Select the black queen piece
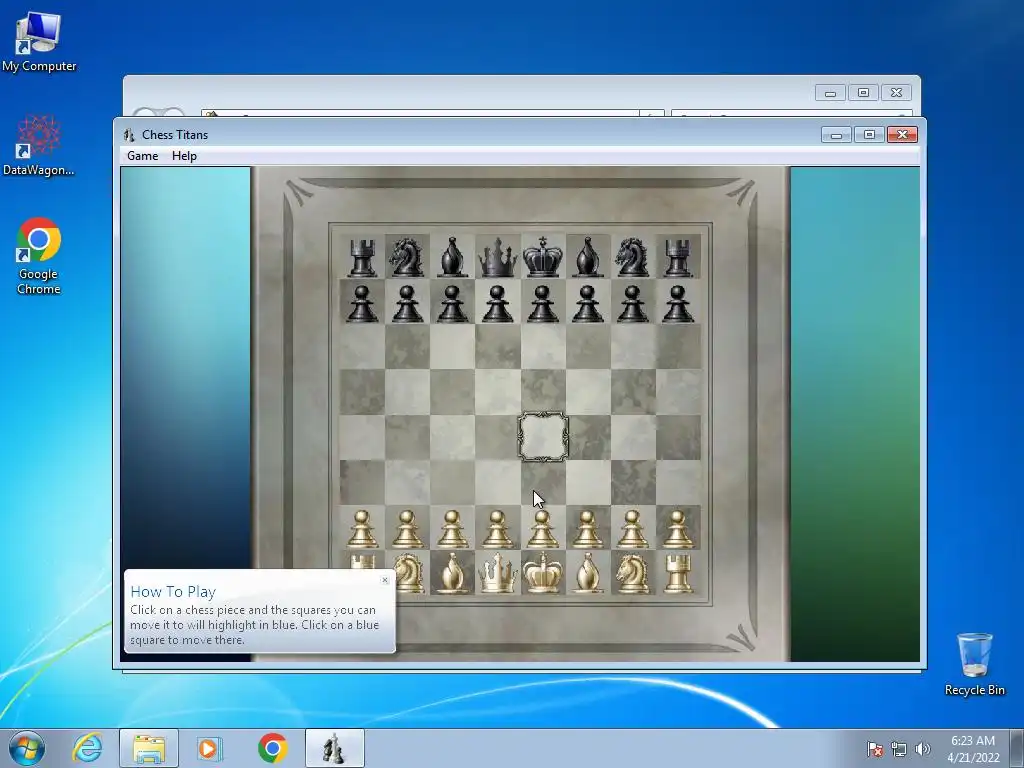 [498, 257]
